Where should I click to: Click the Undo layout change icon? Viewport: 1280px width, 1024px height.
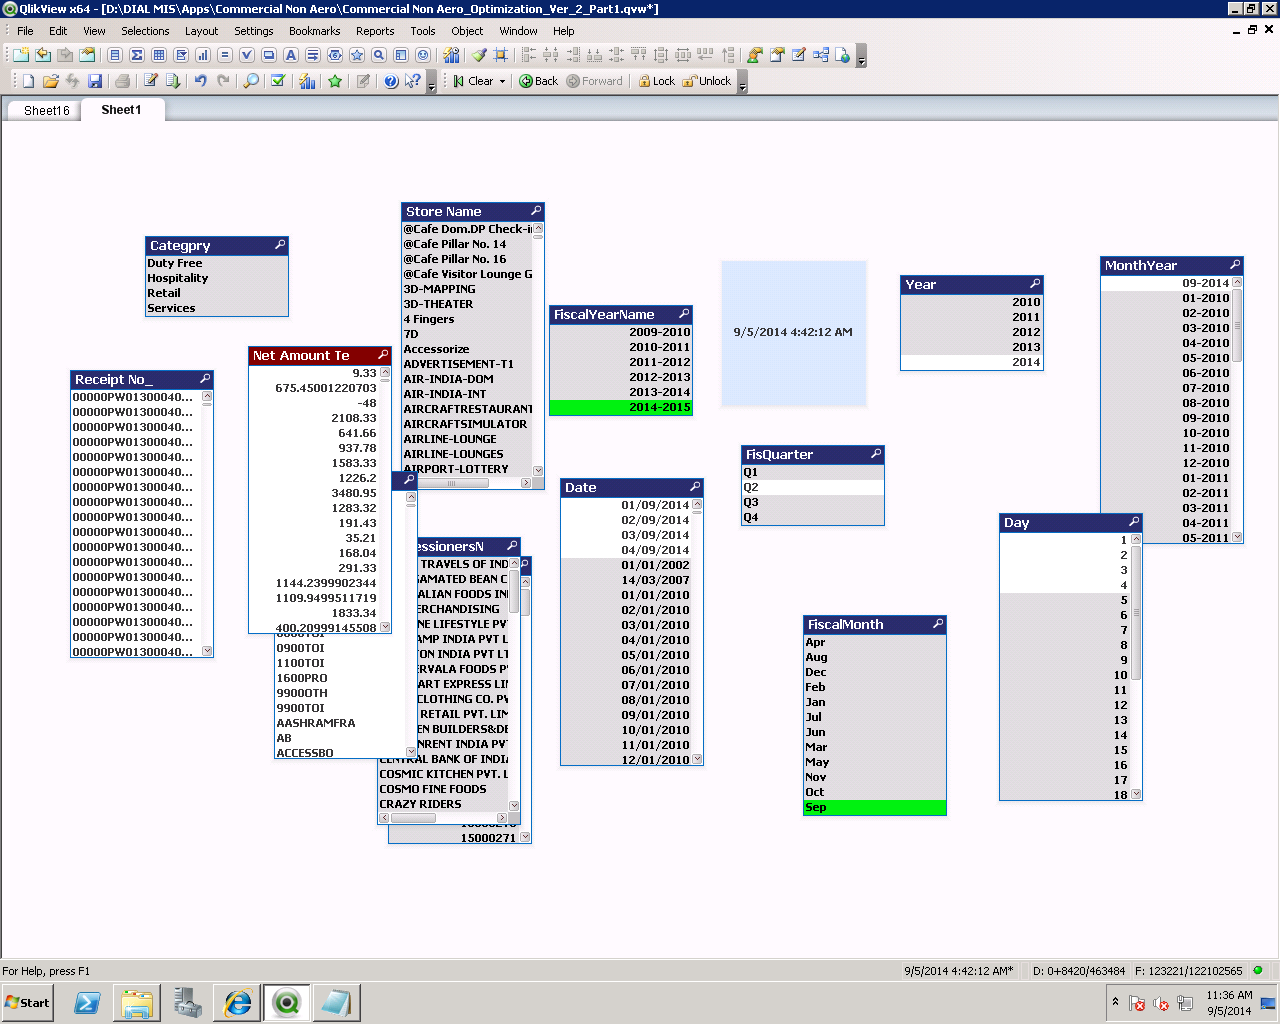pos(201,81)
